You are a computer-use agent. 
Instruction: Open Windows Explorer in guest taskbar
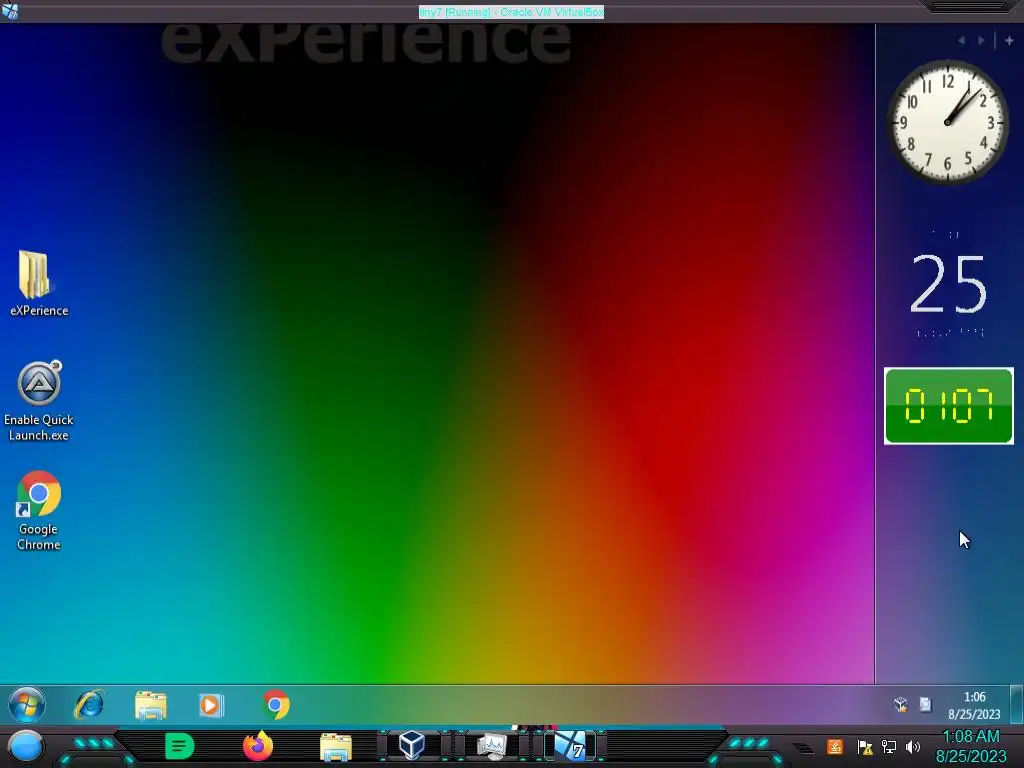[150, 705]
